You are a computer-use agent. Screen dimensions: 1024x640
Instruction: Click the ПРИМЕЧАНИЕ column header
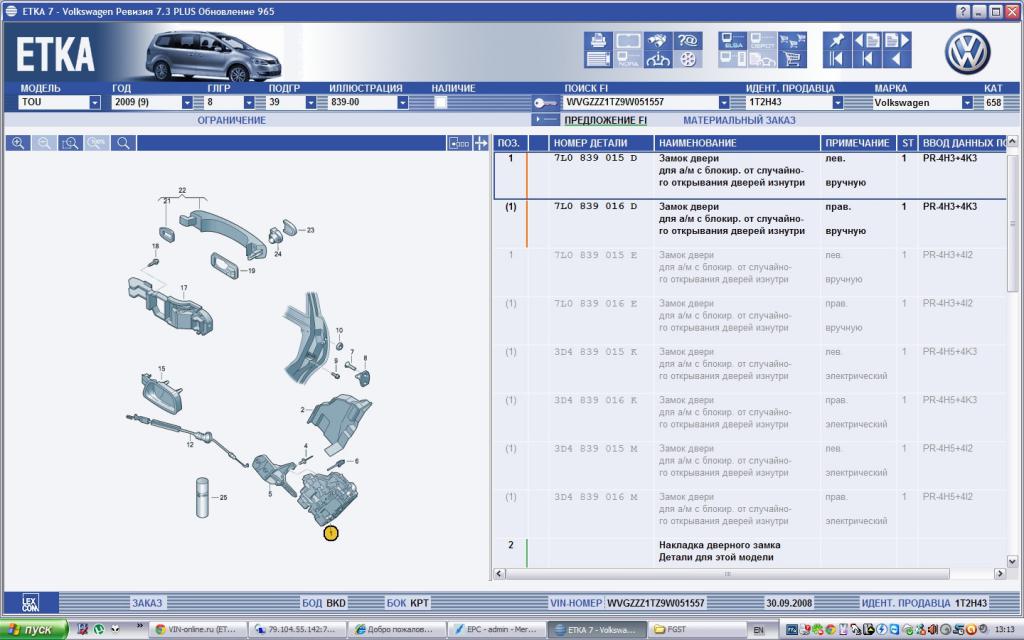point(858,143)
